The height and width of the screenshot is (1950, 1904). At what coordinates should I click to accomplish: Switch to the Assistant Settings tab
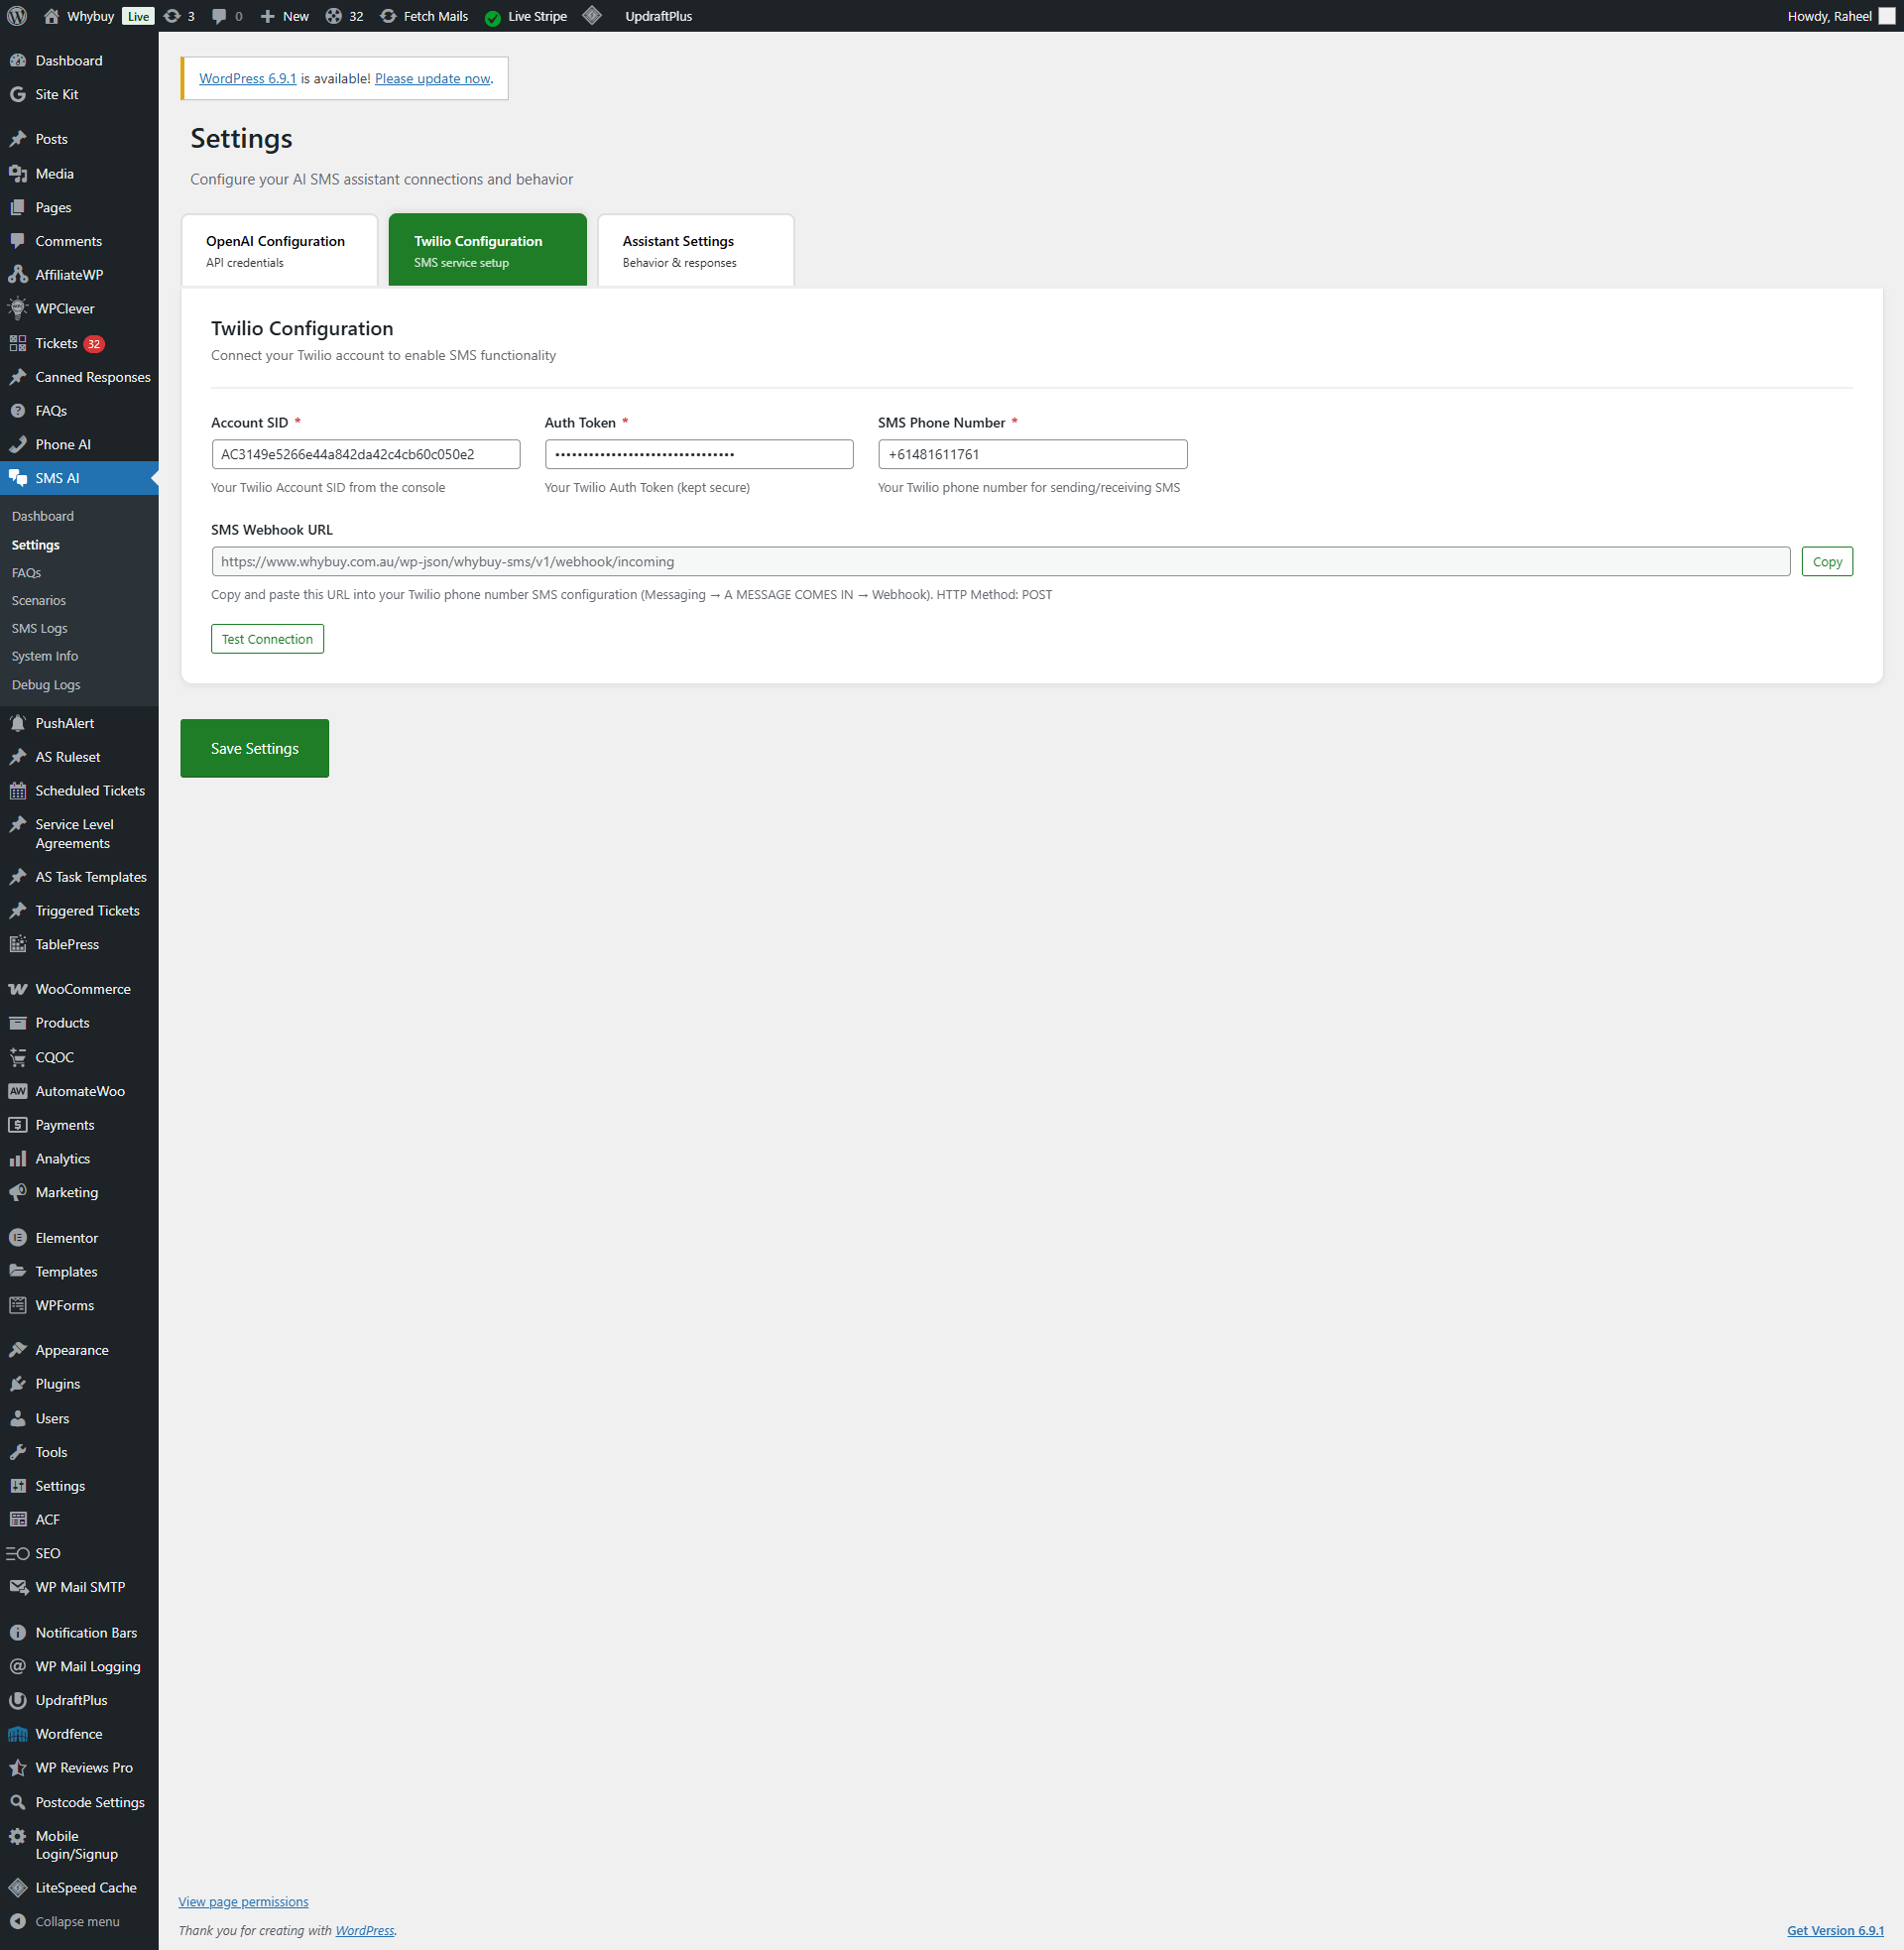[x=695, y=250]
